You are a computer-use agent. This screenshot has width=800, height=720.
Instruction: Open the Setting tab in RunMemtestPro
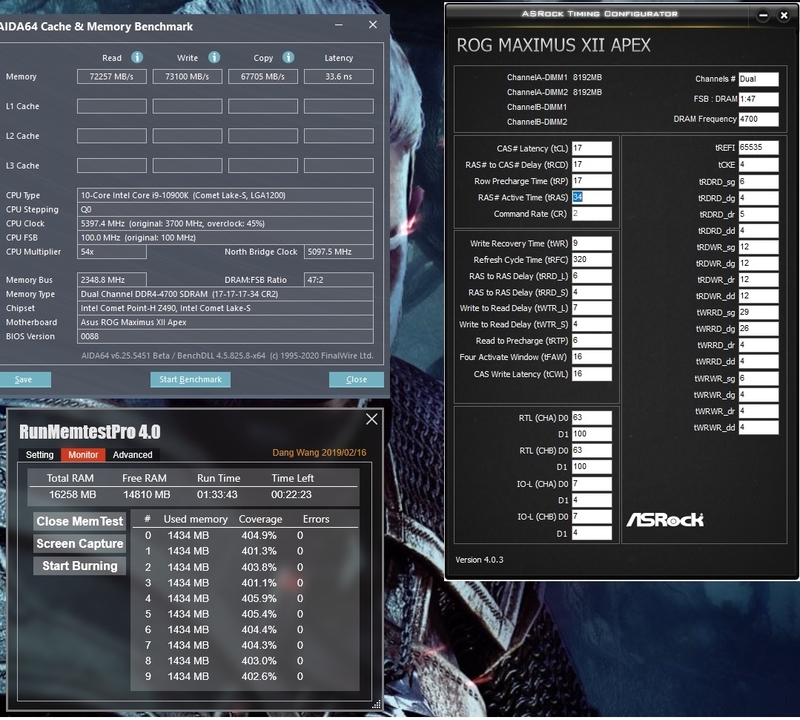point(39,455)
